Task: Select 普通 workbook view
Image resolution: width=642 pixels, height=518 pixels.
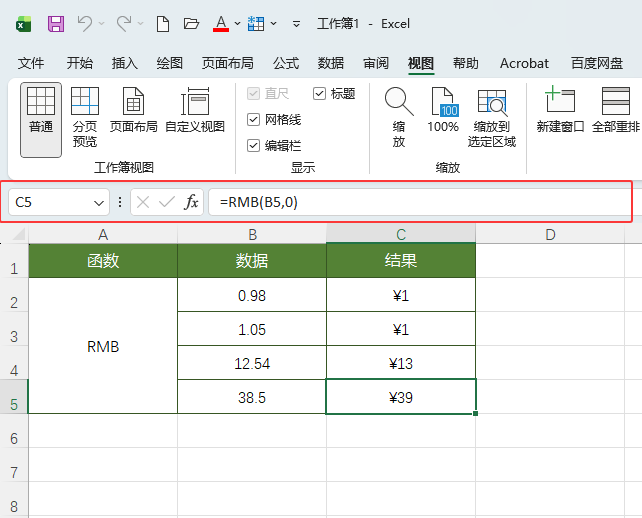Action: (41, 120)
